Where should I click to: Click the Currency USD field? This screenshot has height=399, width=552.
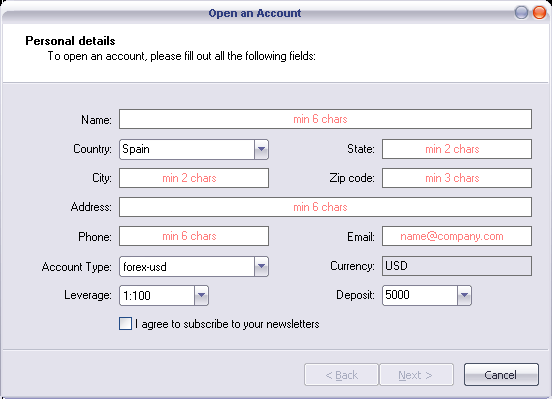tap(457, 266)
